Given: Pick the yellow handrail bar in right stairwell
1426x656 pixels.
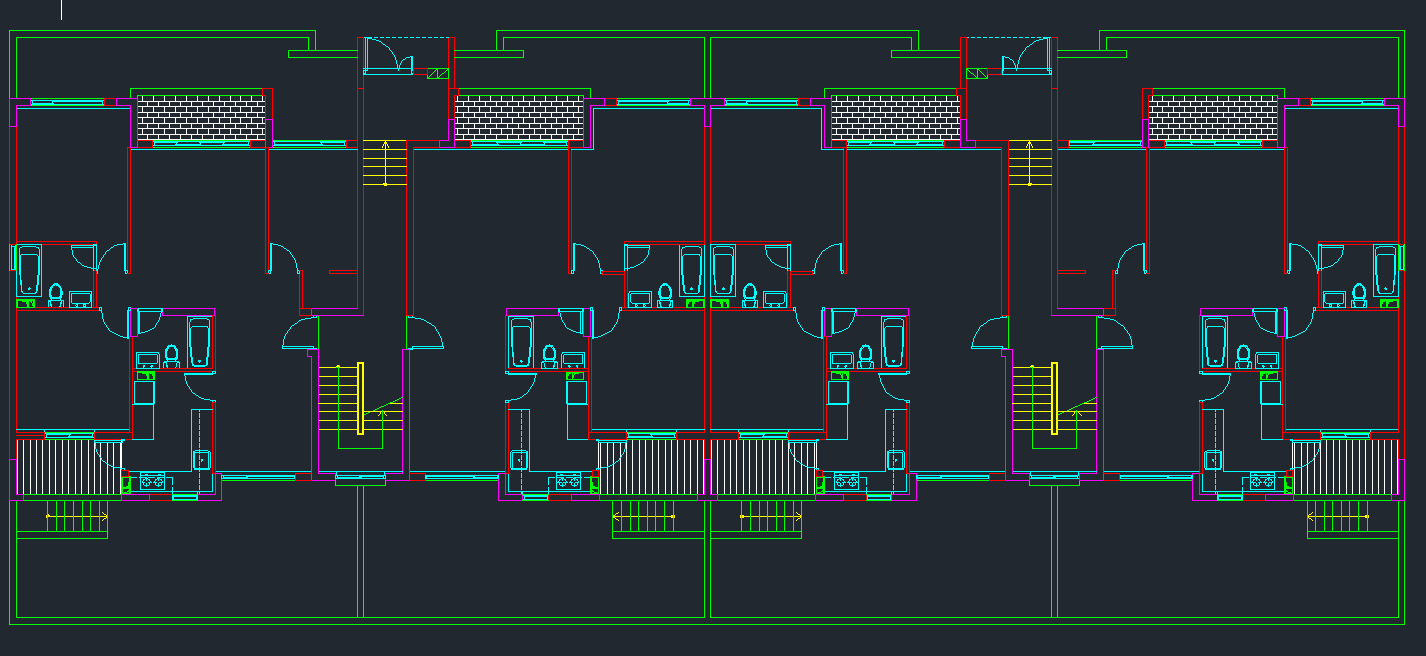Looking at the screenshot, I should coord(1054,398).
